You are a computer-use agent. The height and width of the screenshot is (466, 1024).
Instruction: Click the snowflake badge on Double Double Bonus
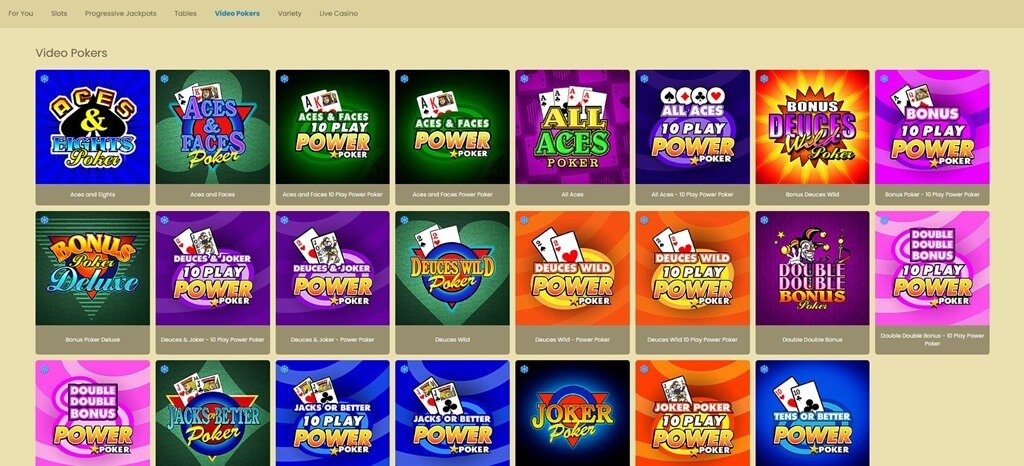(764, 220)
